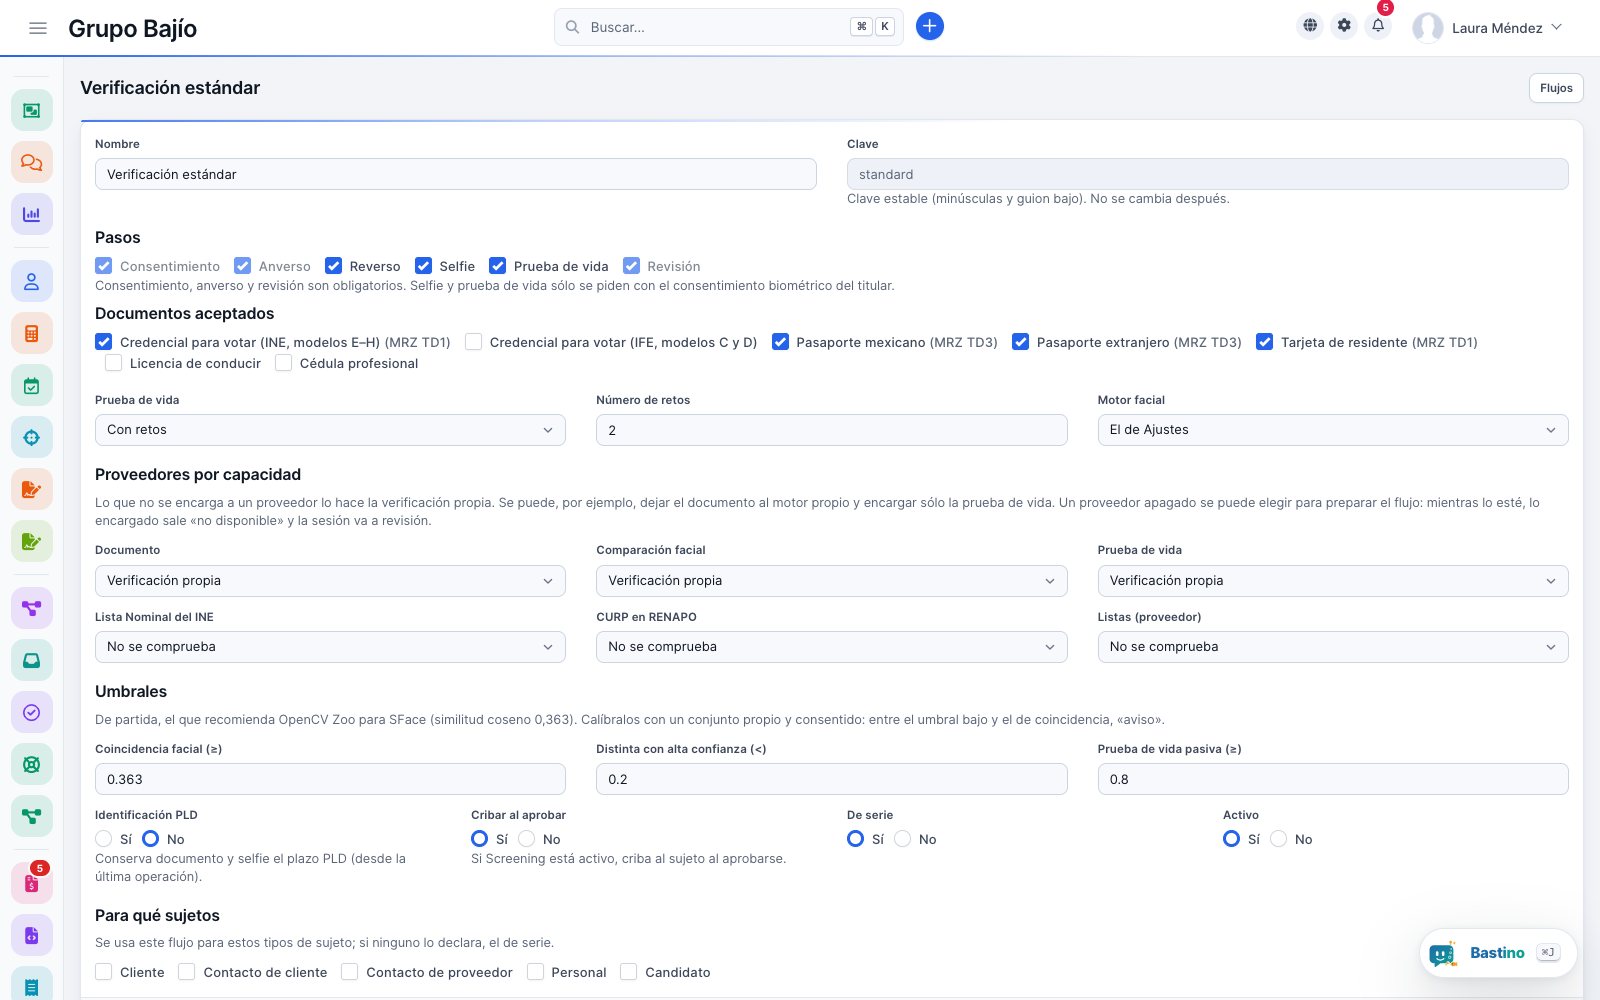Open the lifebuoy support sidebar icon
Screen dimensions: 1600x1000
click(32, 764)
